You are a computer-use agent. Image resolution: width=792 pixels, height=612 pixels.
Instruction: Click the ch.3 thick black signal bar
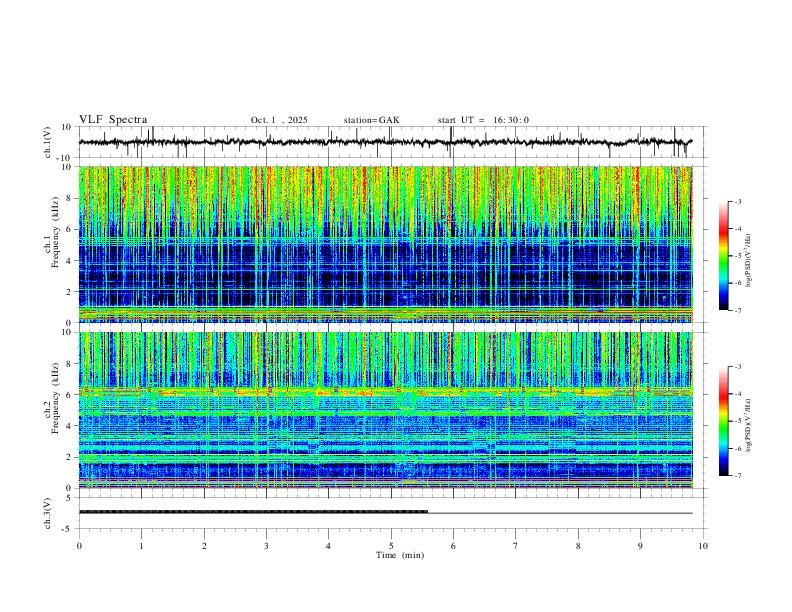254,512
